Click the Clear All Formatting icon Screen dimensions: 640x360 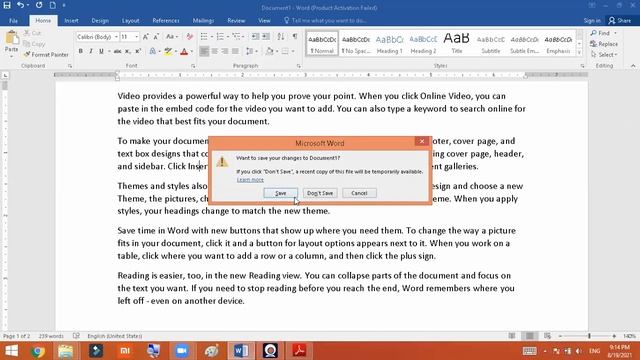pyautogui.click(x=189, y=37)
